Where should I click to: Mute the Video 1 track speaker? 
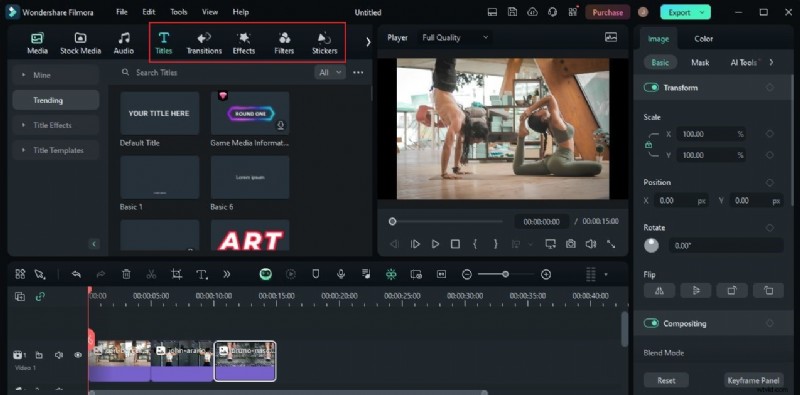click(x=59, y=355)
